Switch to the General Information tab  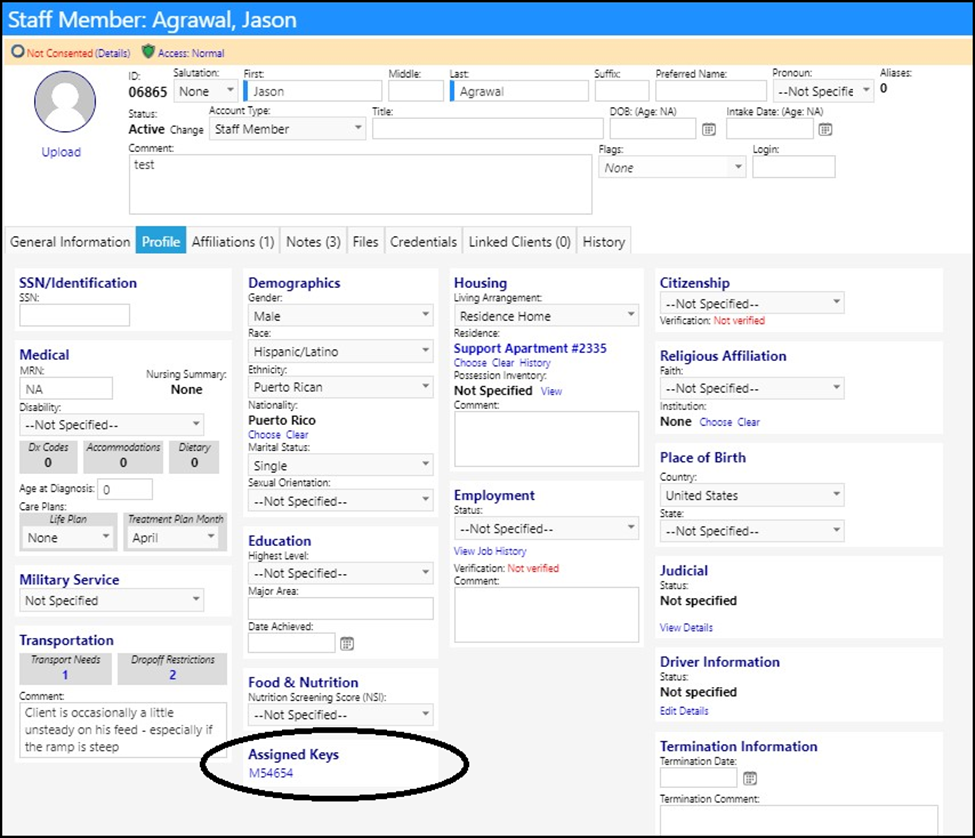(x=70, y=241)
